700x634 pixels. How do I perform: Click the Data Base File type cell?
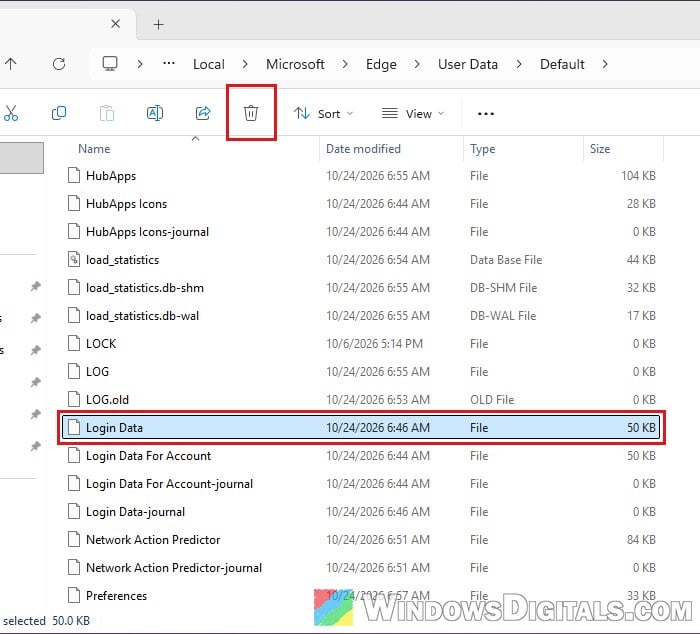pyautogui.click(x=506, y=260)
